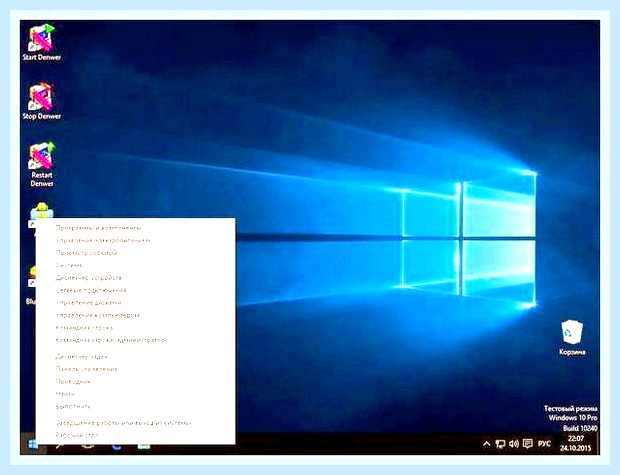Select Управление компьютером menu entry
This screenshot has width=620, height=475.
point(136,316)
